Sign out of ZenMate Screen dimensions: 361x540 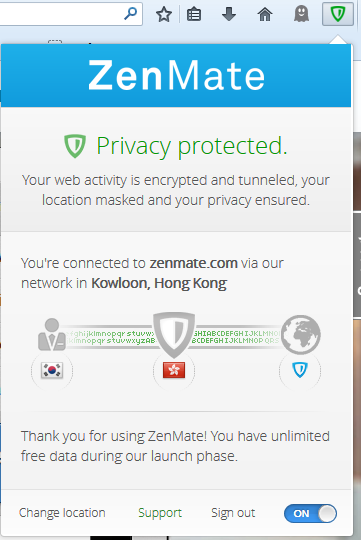[233, 513]
